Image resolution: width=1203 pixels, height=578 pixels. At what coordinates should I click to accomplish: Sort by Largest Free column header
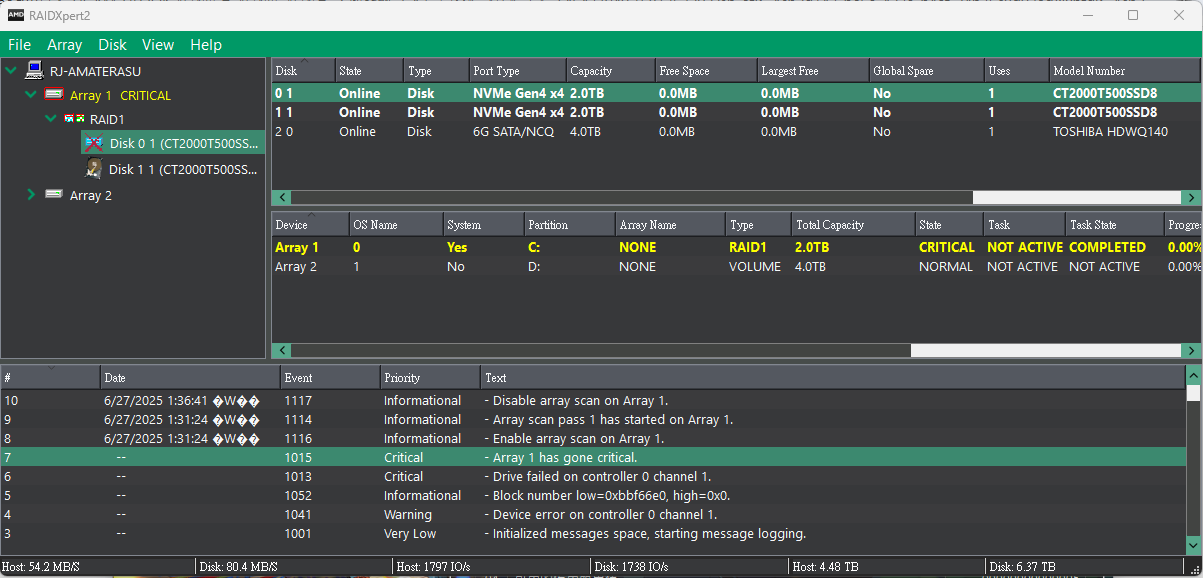click(813, 71)
